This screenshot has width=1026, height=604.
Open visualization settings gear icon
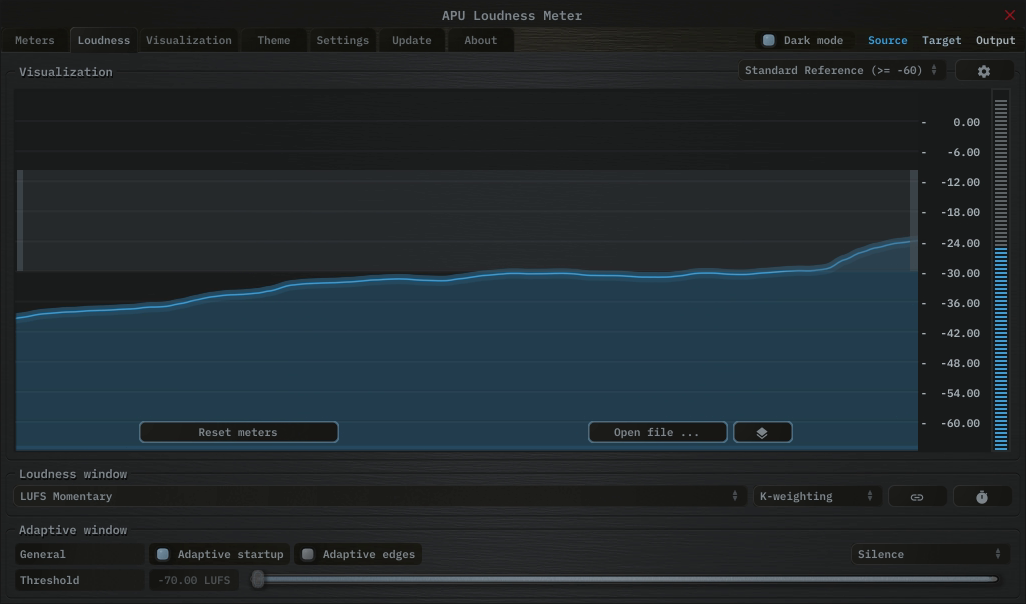(x=983, y=71)
